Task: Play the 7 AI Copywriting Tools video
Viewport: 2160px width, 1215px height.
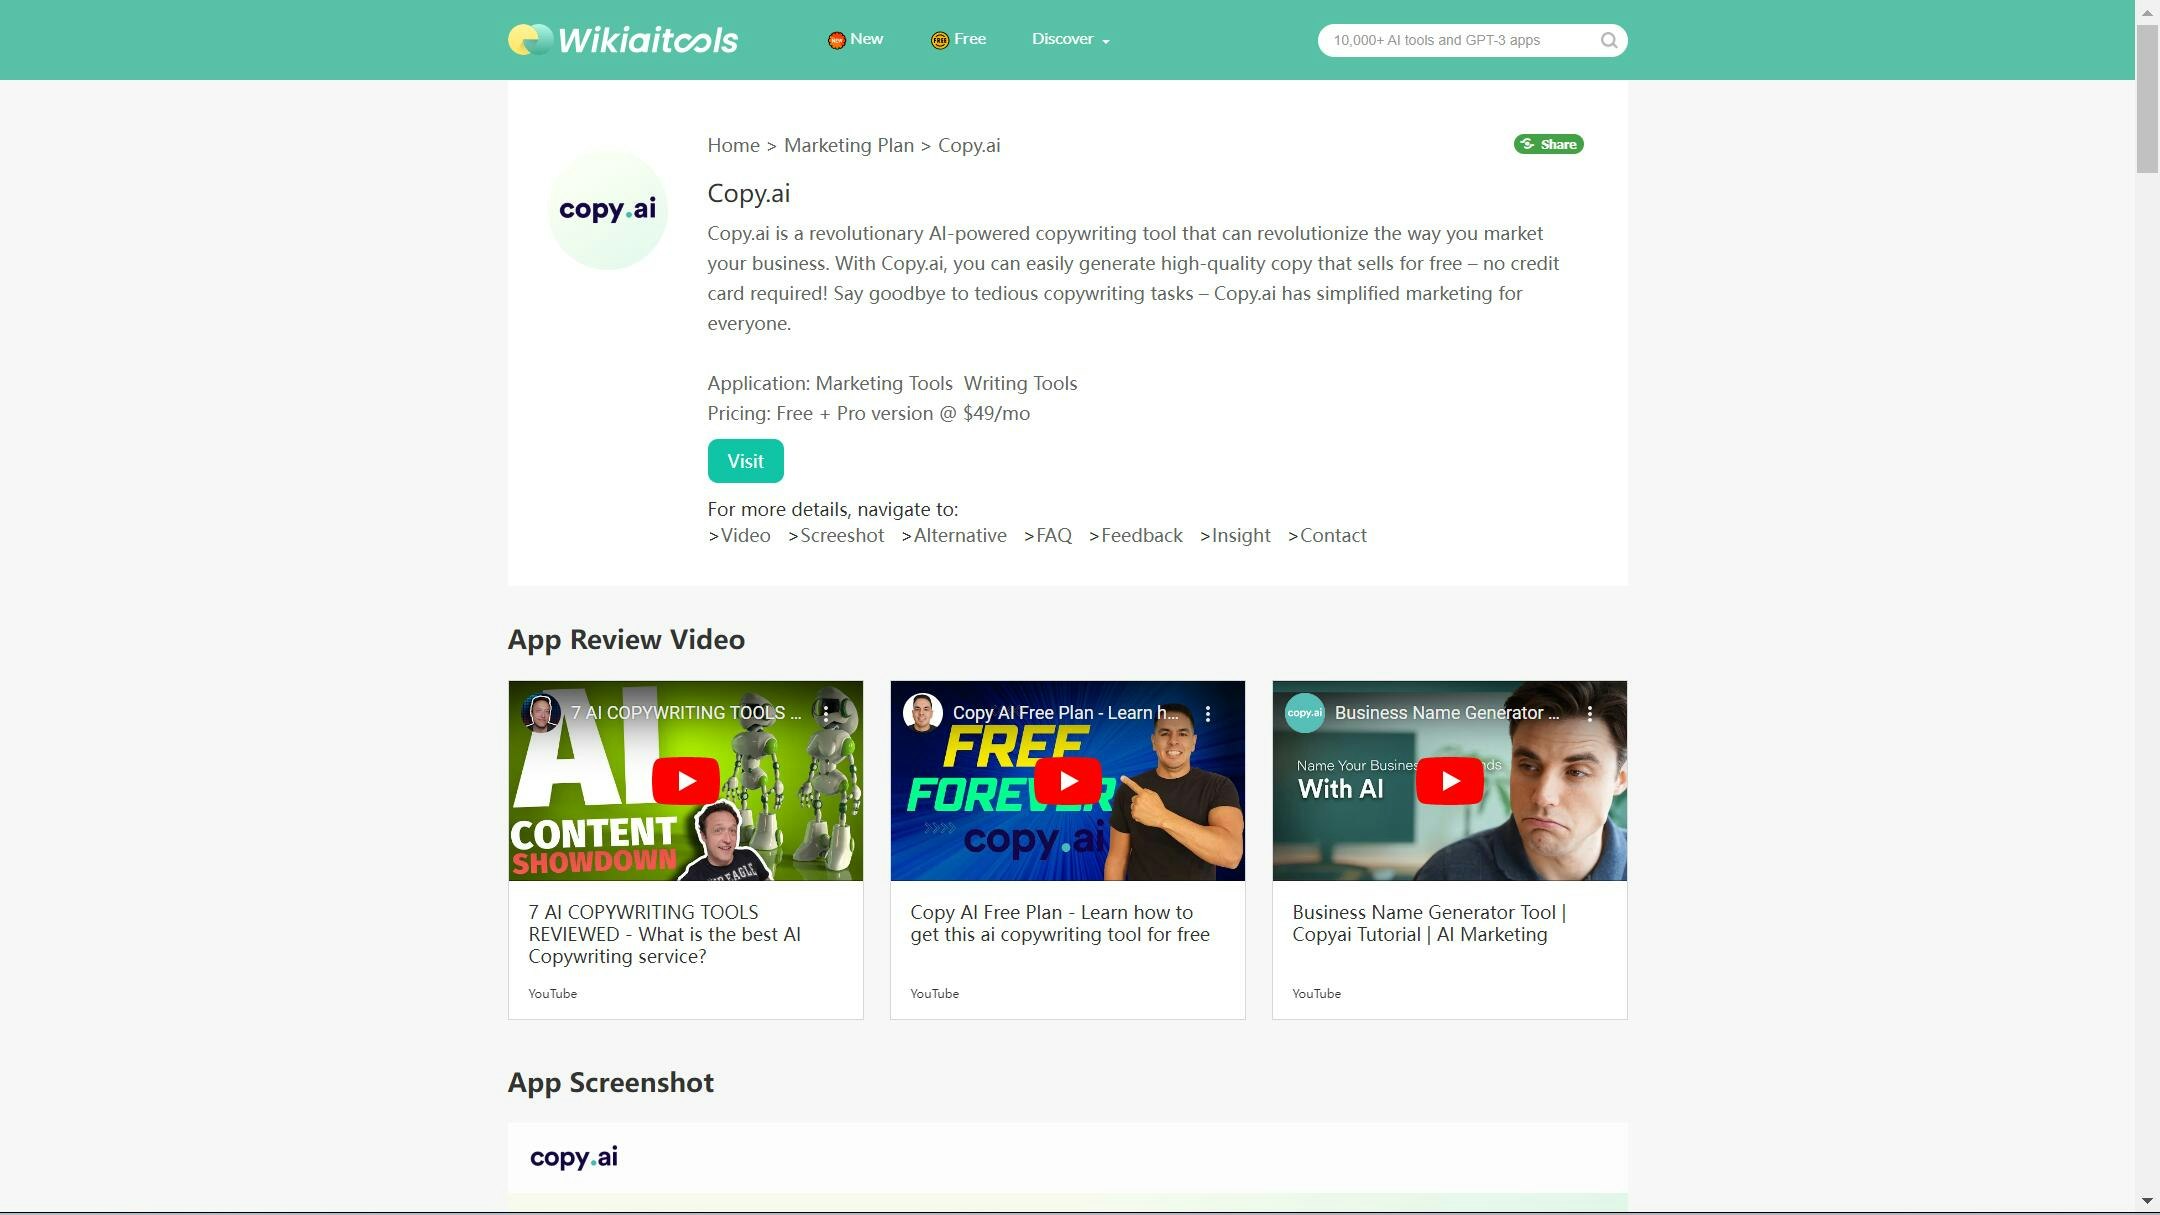Action: point(685,781)
